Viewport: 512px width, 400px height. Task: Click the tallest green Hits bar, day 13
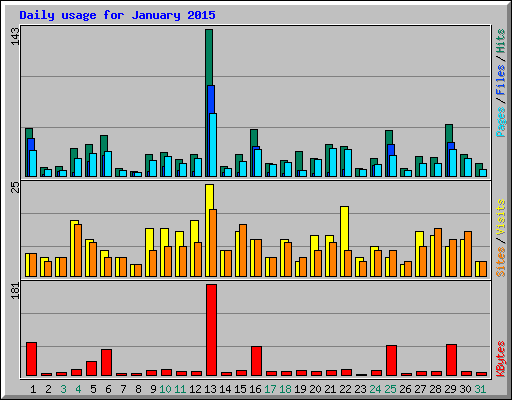[209, 57]
